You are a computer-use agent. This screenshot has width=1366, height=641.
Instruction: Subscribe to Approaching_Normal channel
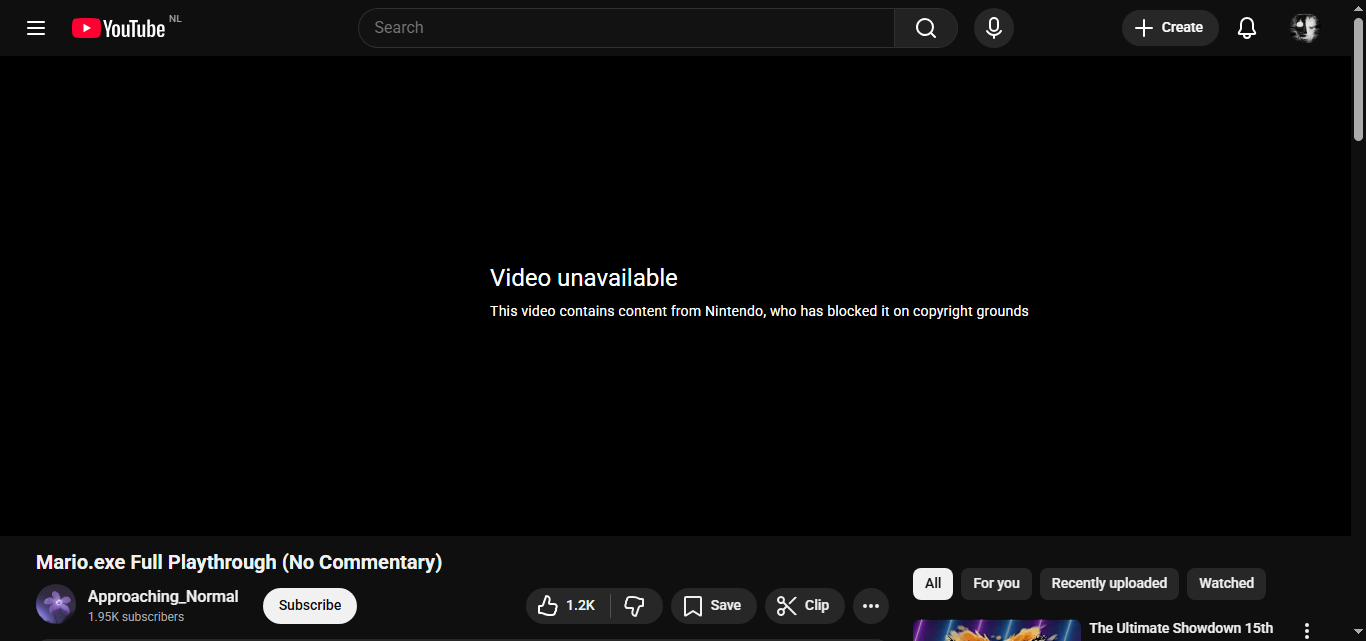tap(310, 606)
